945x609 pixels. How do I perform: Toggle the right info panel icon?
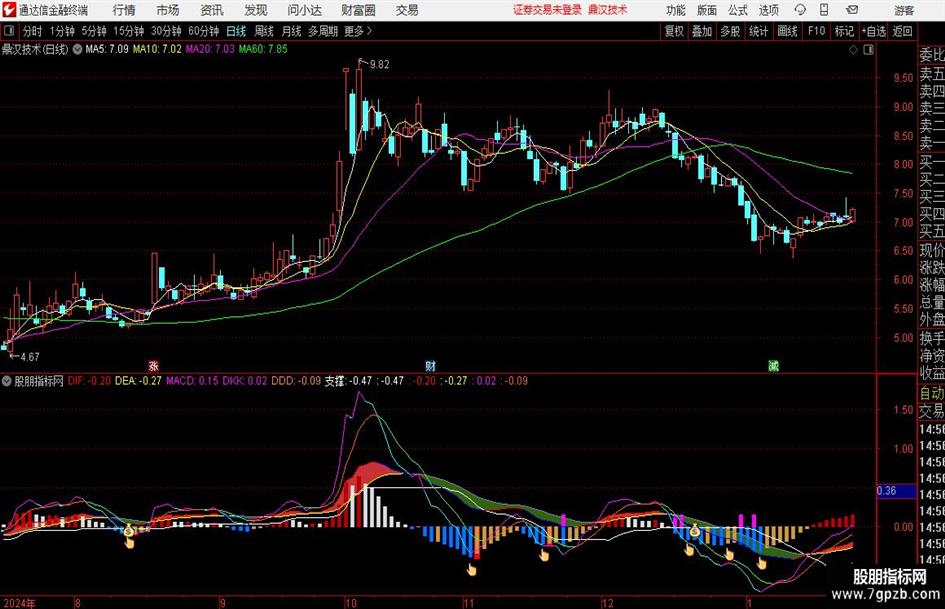tap(868, 50)
